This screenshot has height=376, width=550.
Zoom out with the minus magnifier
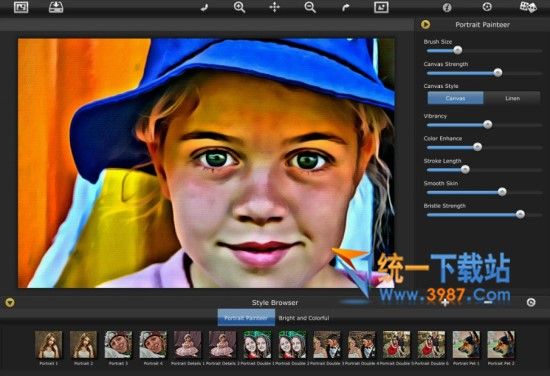pyautogui.click(x=310, y=7)
